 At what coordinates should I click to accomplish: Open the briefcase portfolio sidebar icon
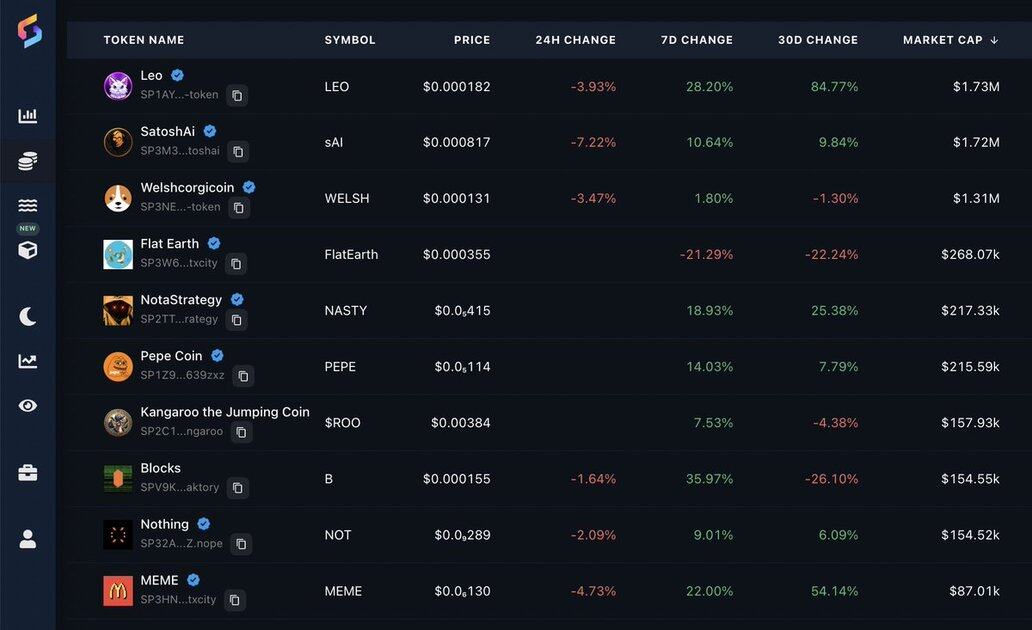[x=28, y=473]
